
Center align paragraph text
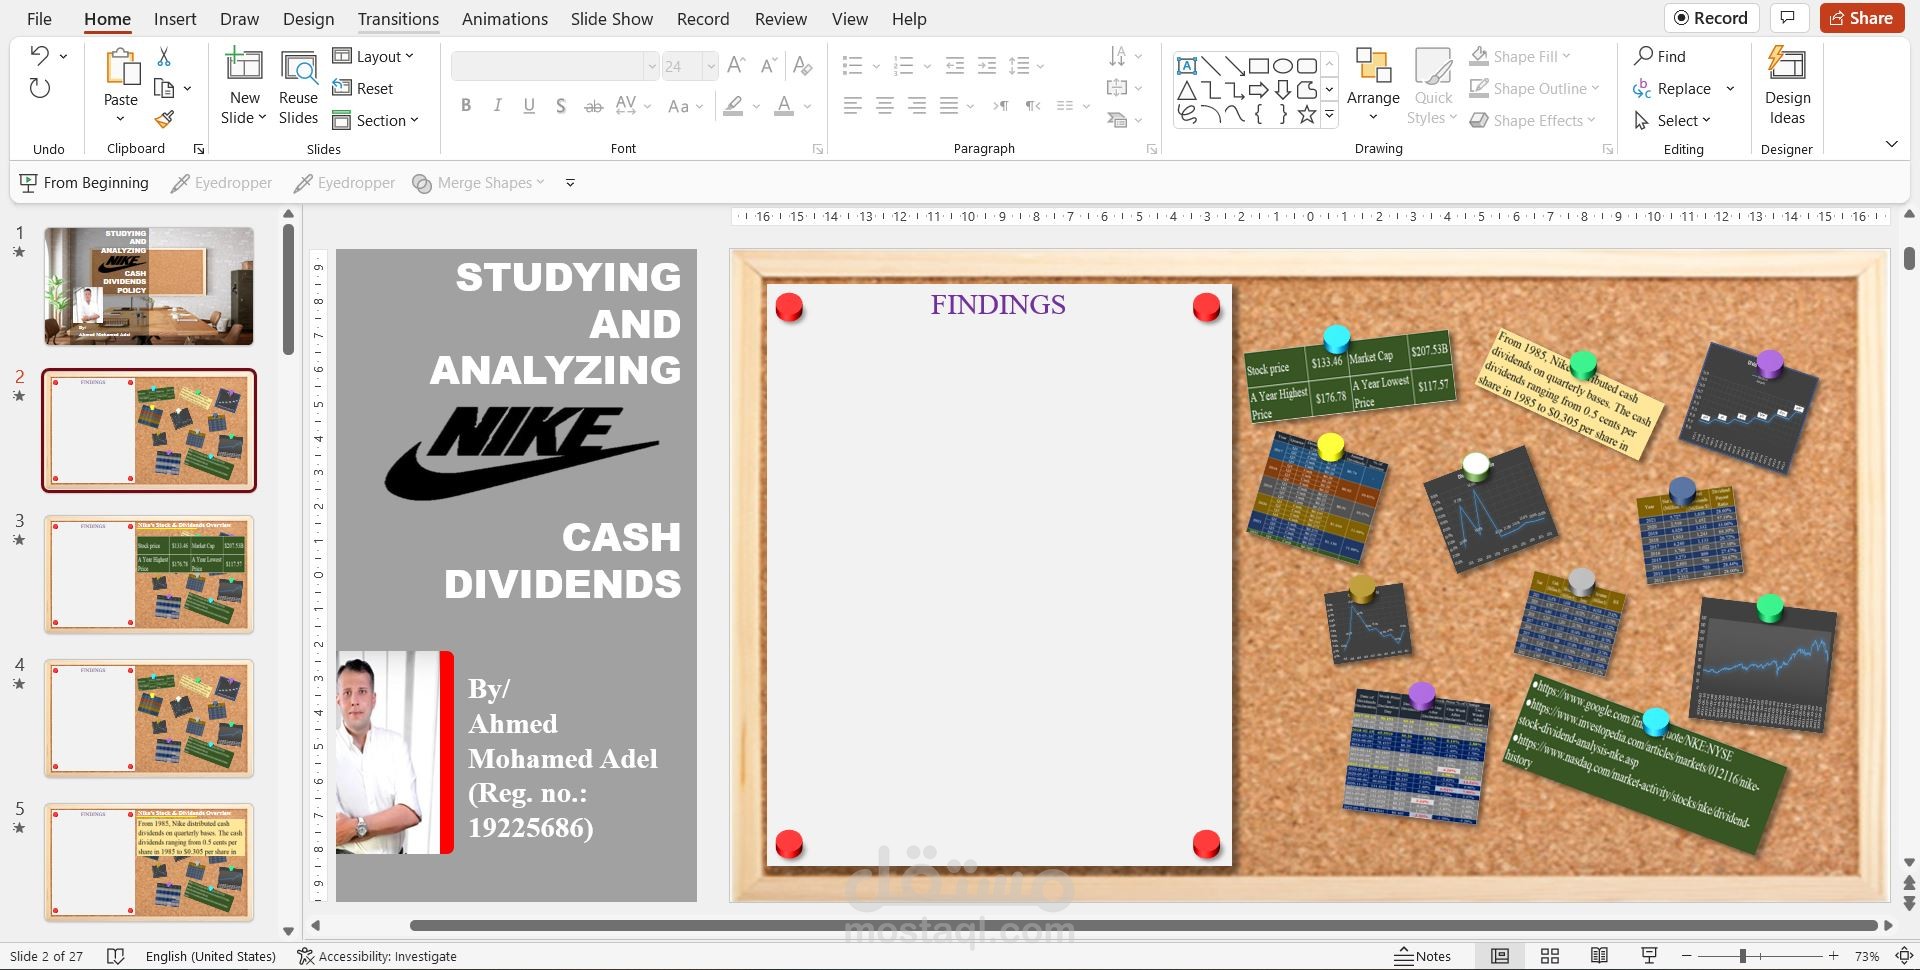[x=884, y=106]
